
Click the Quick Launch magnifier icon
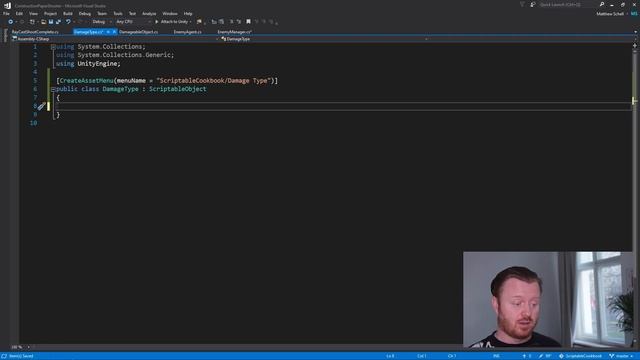(x=602, y=4)
